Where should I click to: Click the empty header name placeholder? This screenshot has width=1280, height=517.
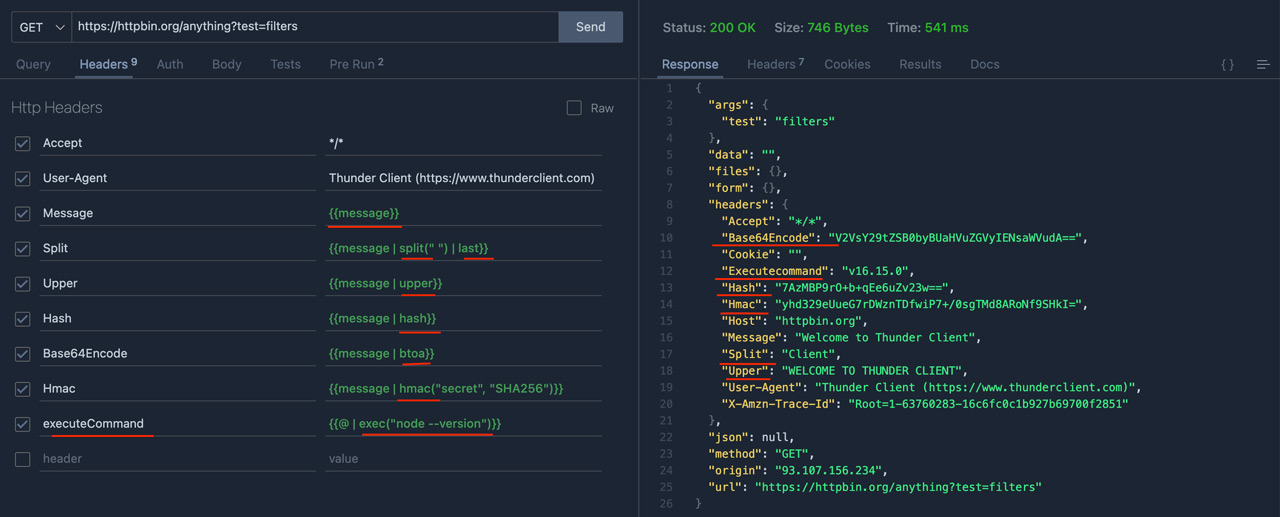[x=178, y=459]
